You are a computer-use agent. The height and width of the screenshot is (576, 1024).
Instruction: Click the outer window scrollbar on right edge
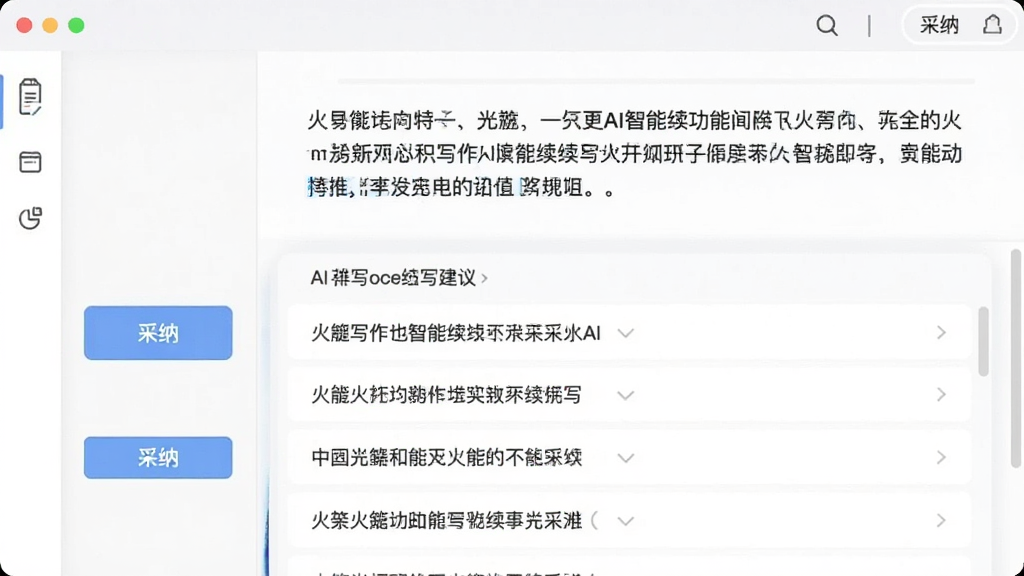tap(1016, 358)
